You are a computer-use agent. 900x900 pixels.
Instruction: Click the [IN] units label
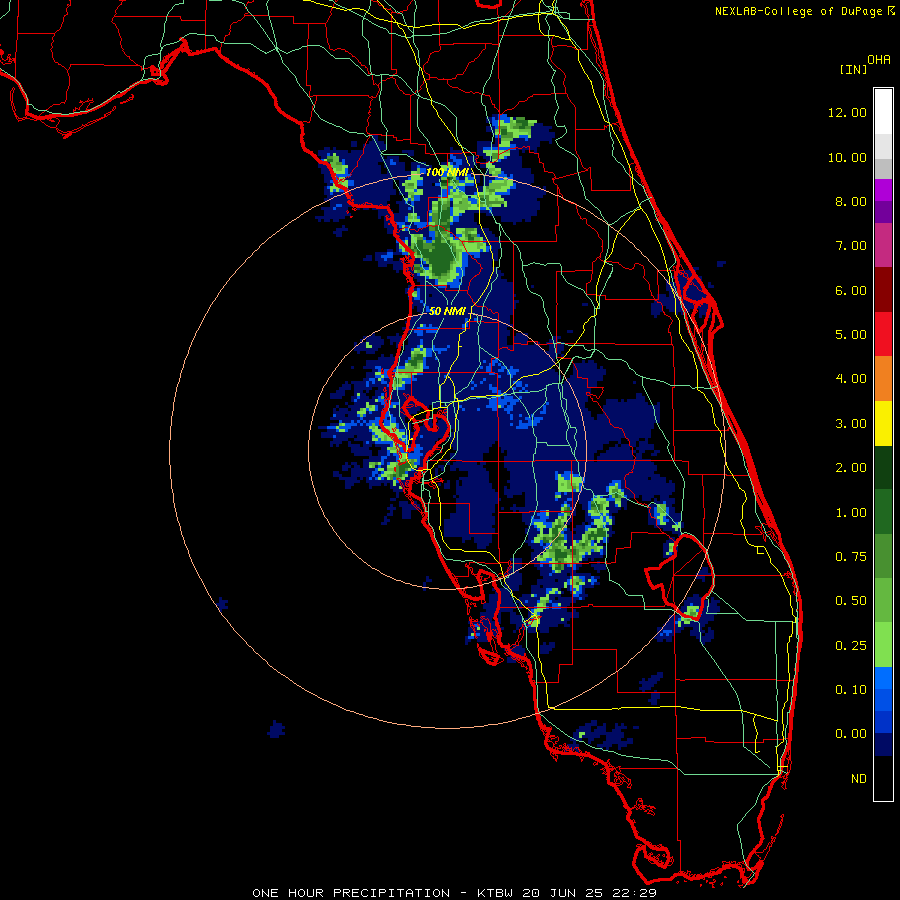pos(854,69)
